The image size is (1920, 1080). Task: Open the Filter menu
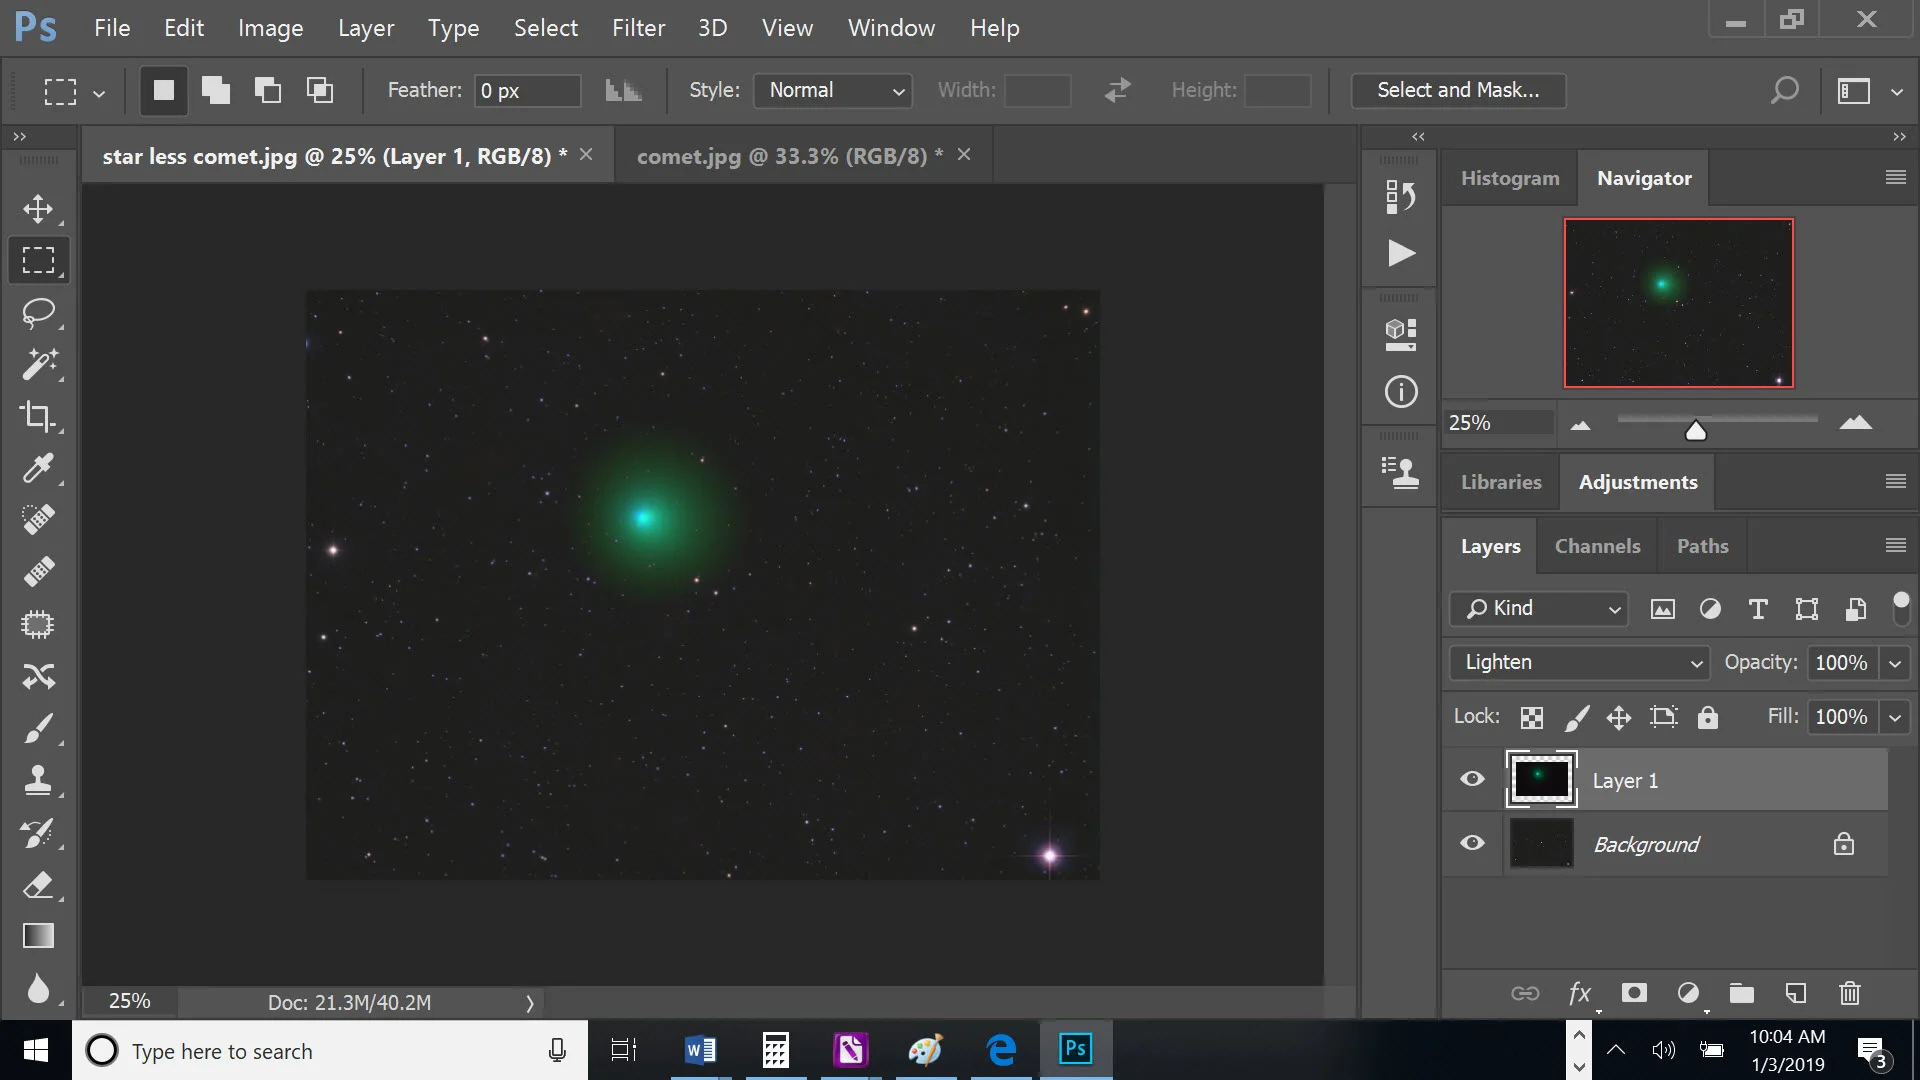[x=638, y=28]
